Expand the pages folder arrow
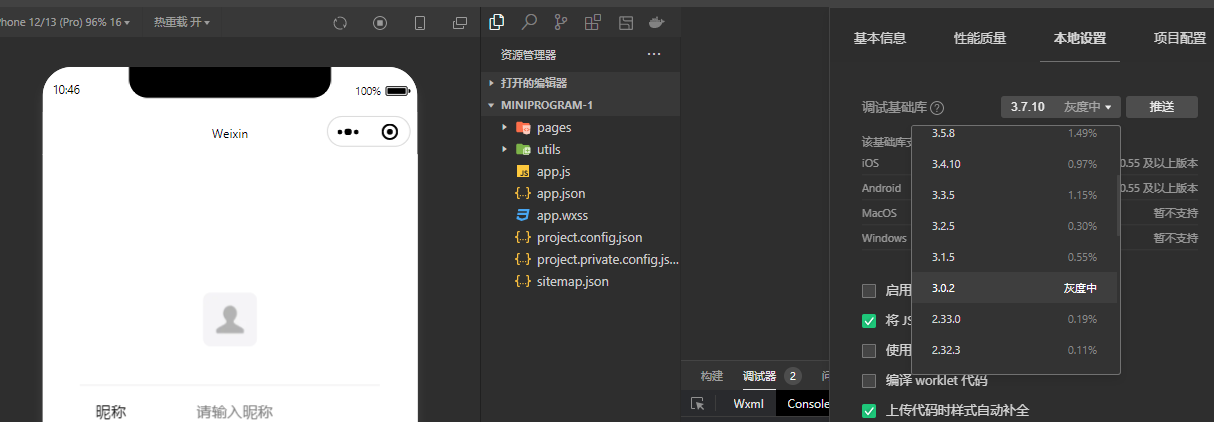1214x422 pixels. pos(505,128)
